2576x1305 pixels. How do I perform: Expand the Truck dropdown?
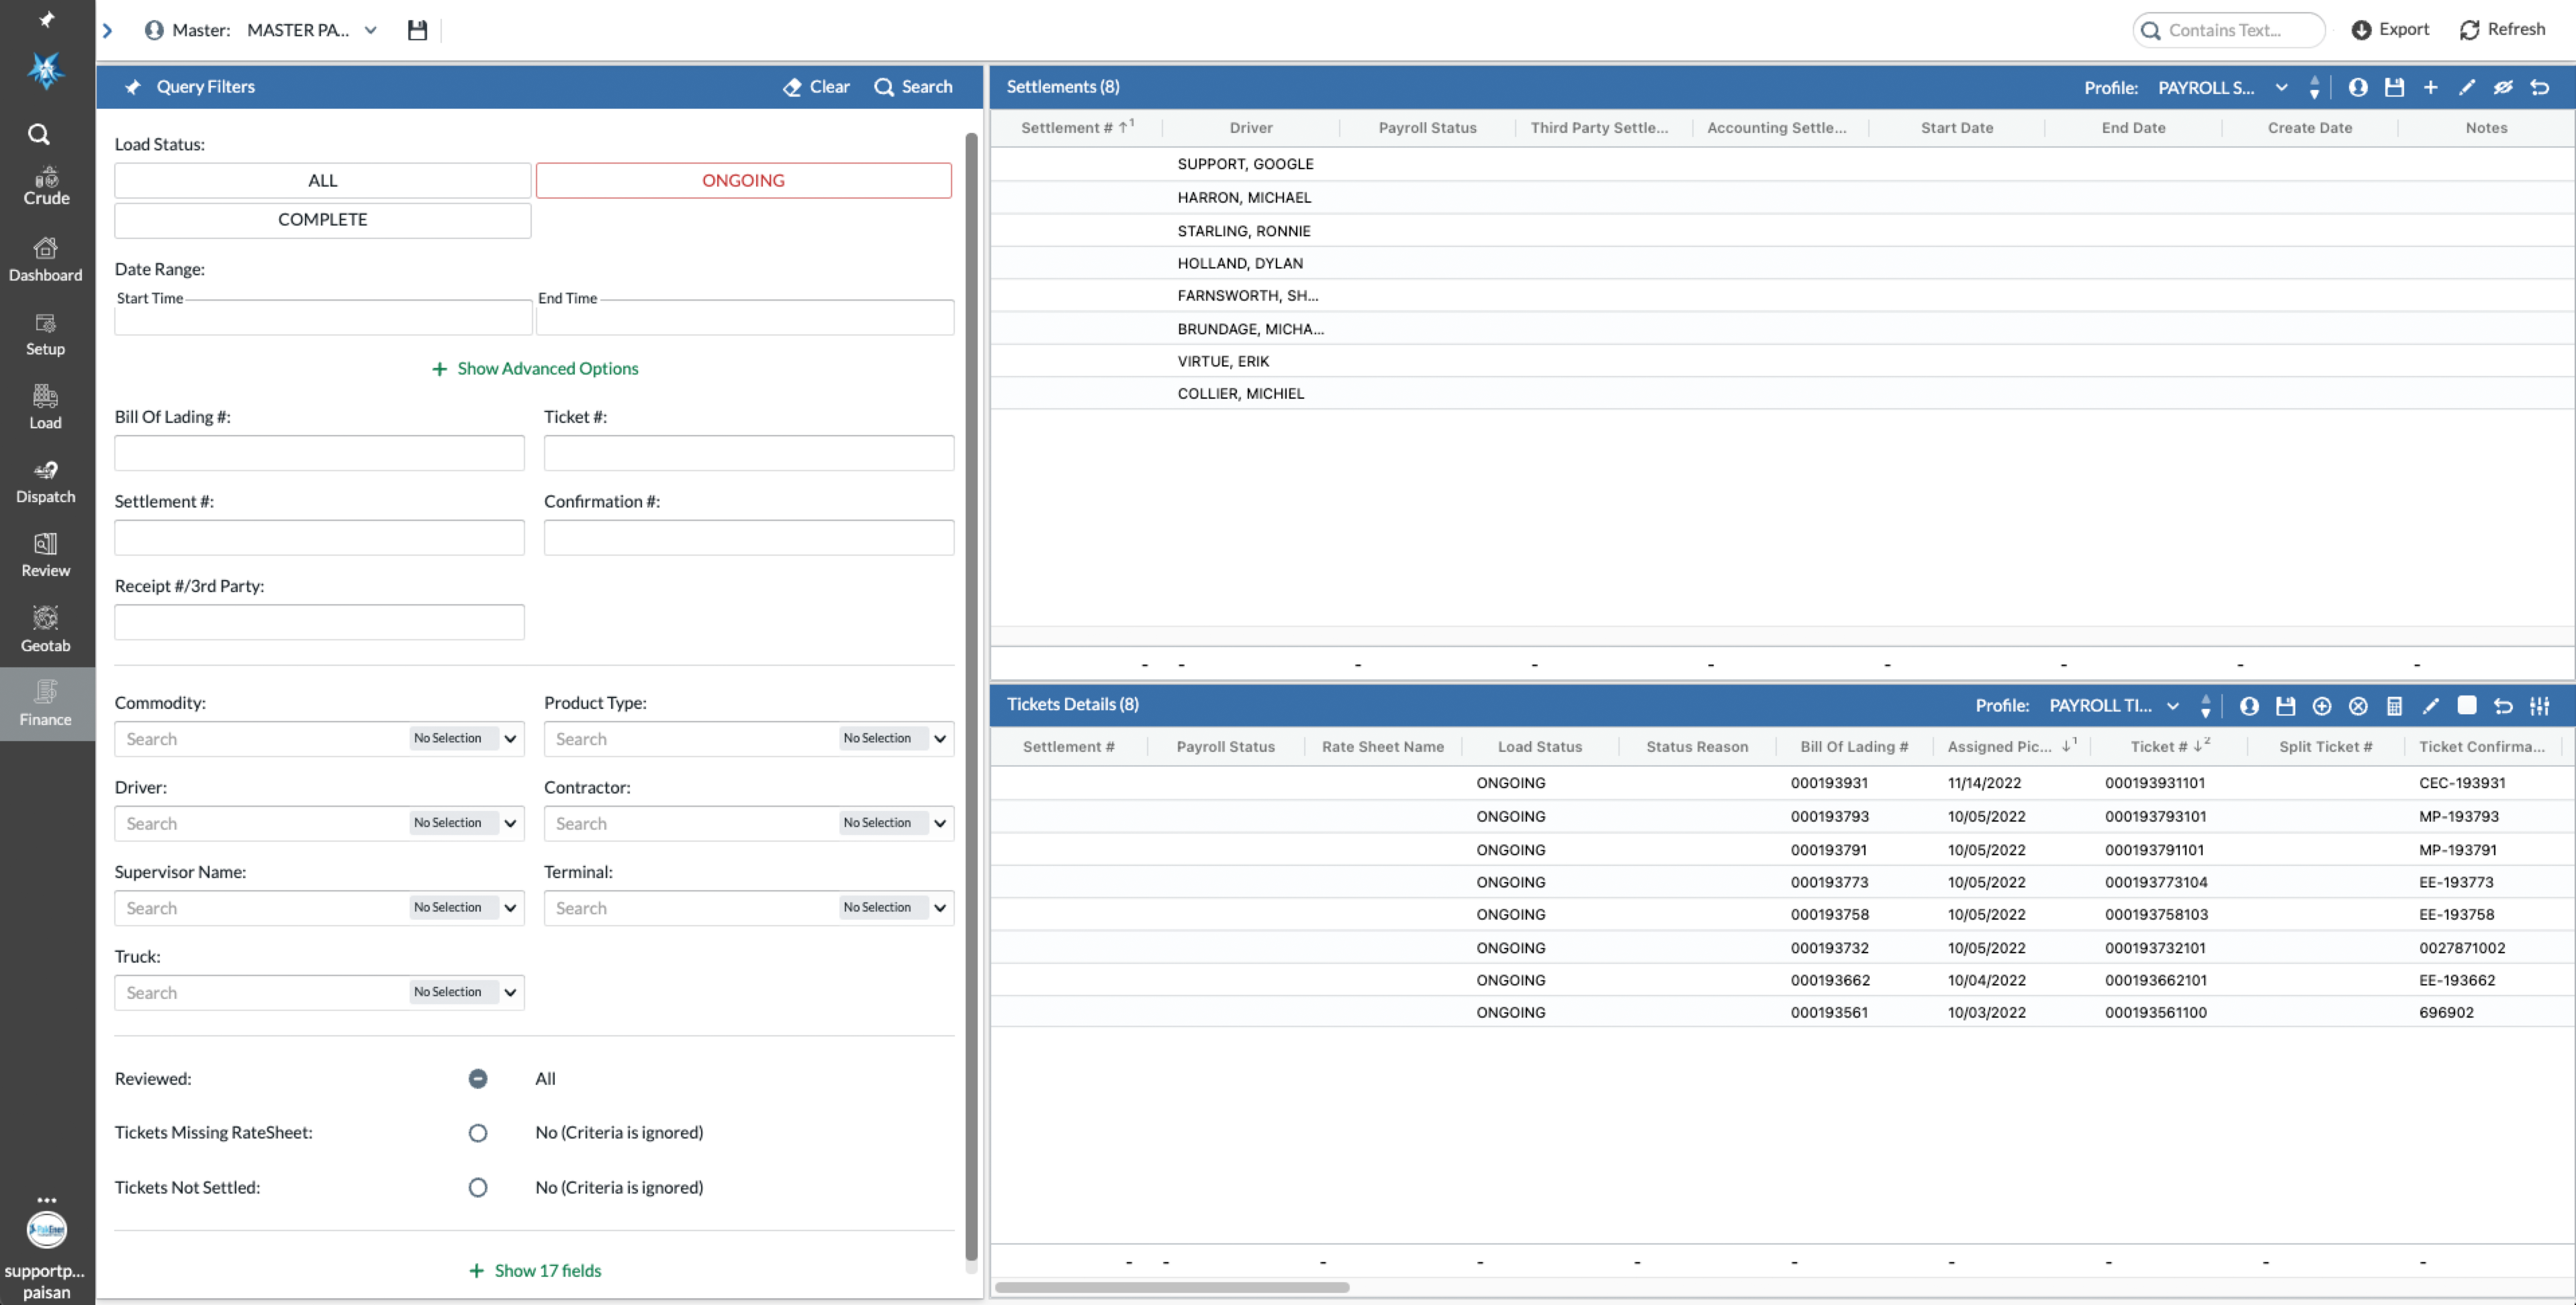coord(510,993)
